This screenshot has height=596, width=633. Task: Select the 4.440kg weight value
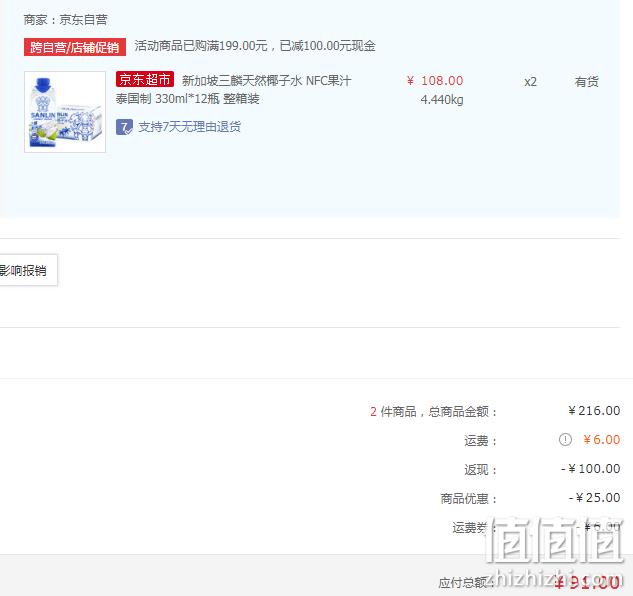pos(442,100)
